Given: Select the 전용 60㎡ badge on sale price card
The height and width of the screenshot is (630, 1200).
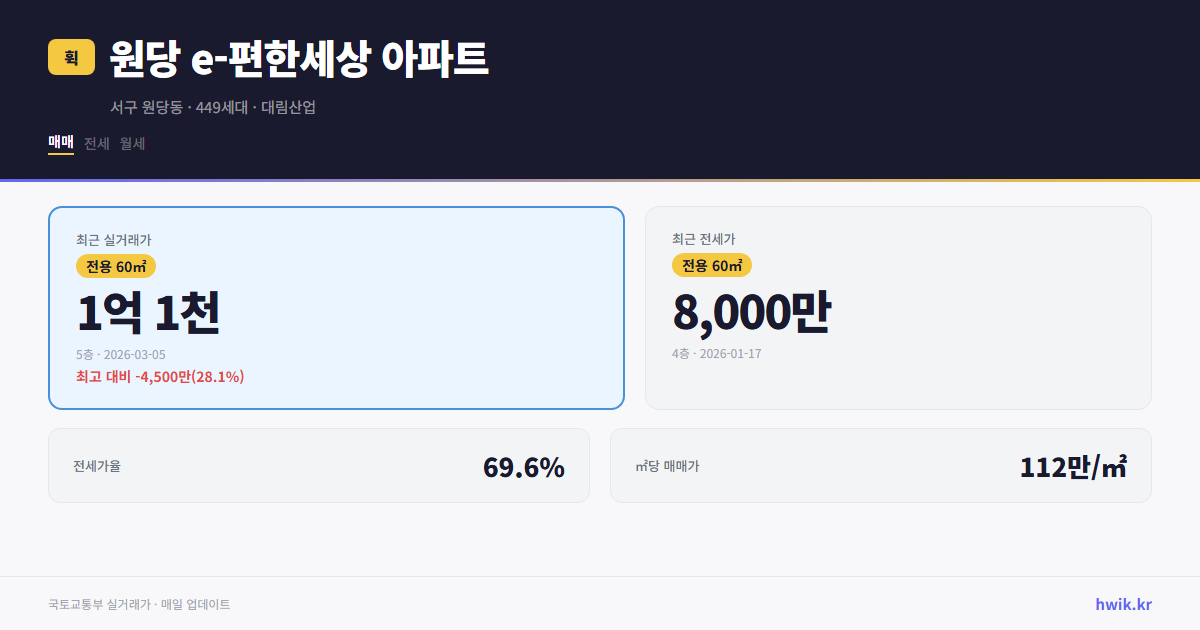Looking at the screenshot, I should coord(113,266).
